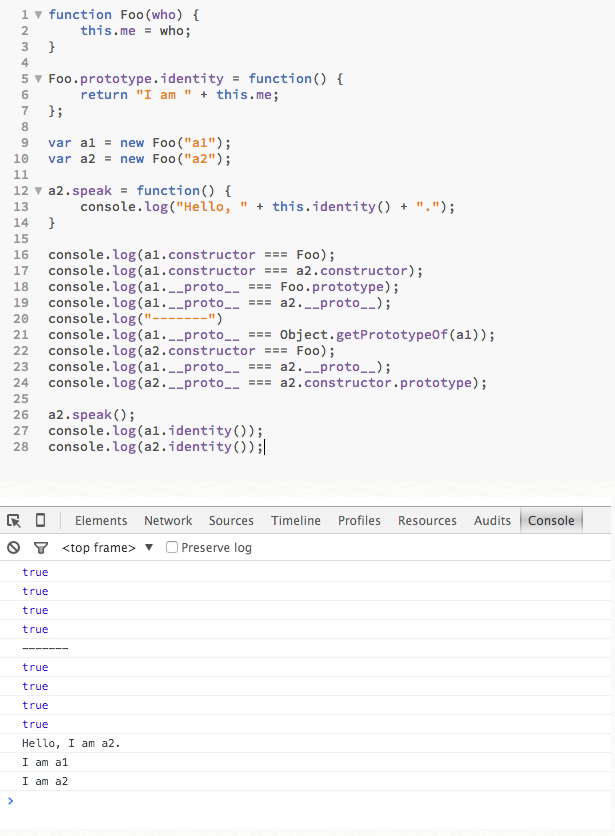Switch to the Elements tab

pyautogui.click(x=101, y=520)
